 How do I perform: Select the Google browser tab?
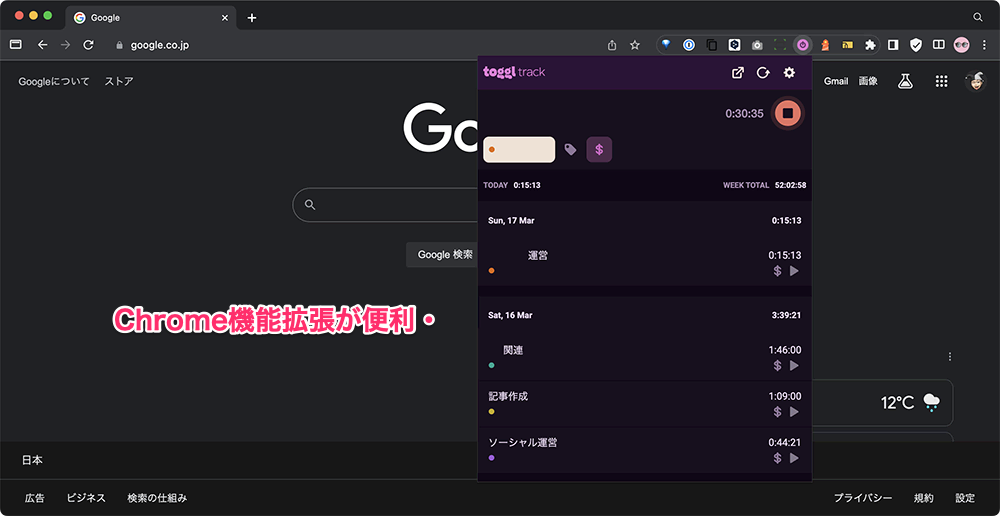tap(151, 18)
